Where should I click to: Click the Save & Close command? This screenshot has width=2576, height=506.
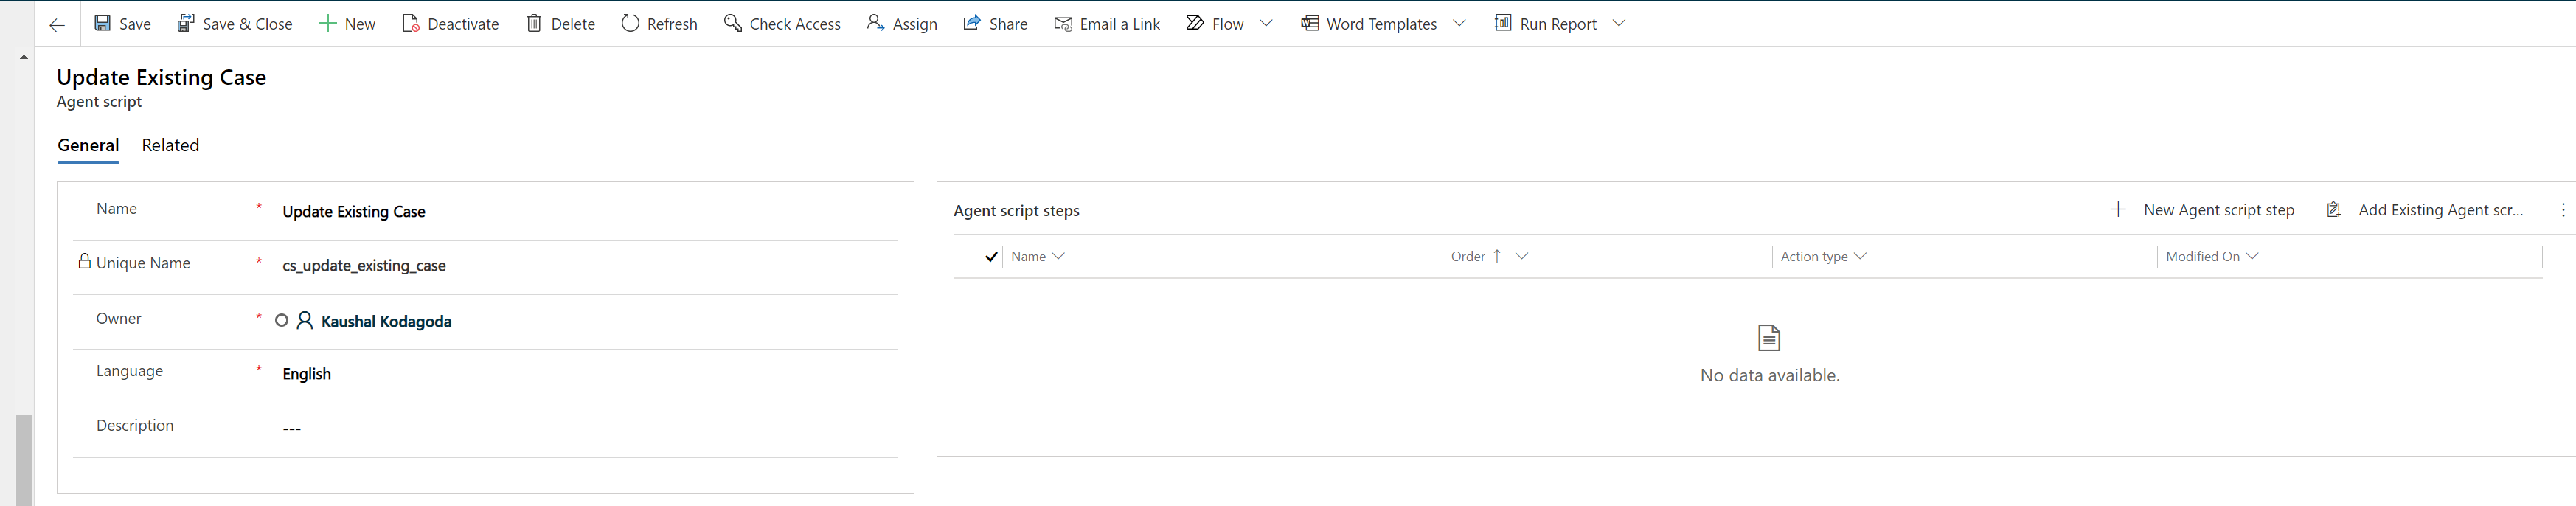pyautogui.click(x=235, y=24)
